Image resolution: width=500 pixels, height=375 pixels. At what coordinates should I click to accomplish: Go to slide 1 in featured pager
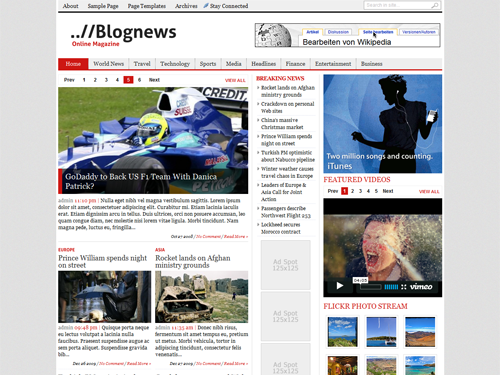point(84,80)
